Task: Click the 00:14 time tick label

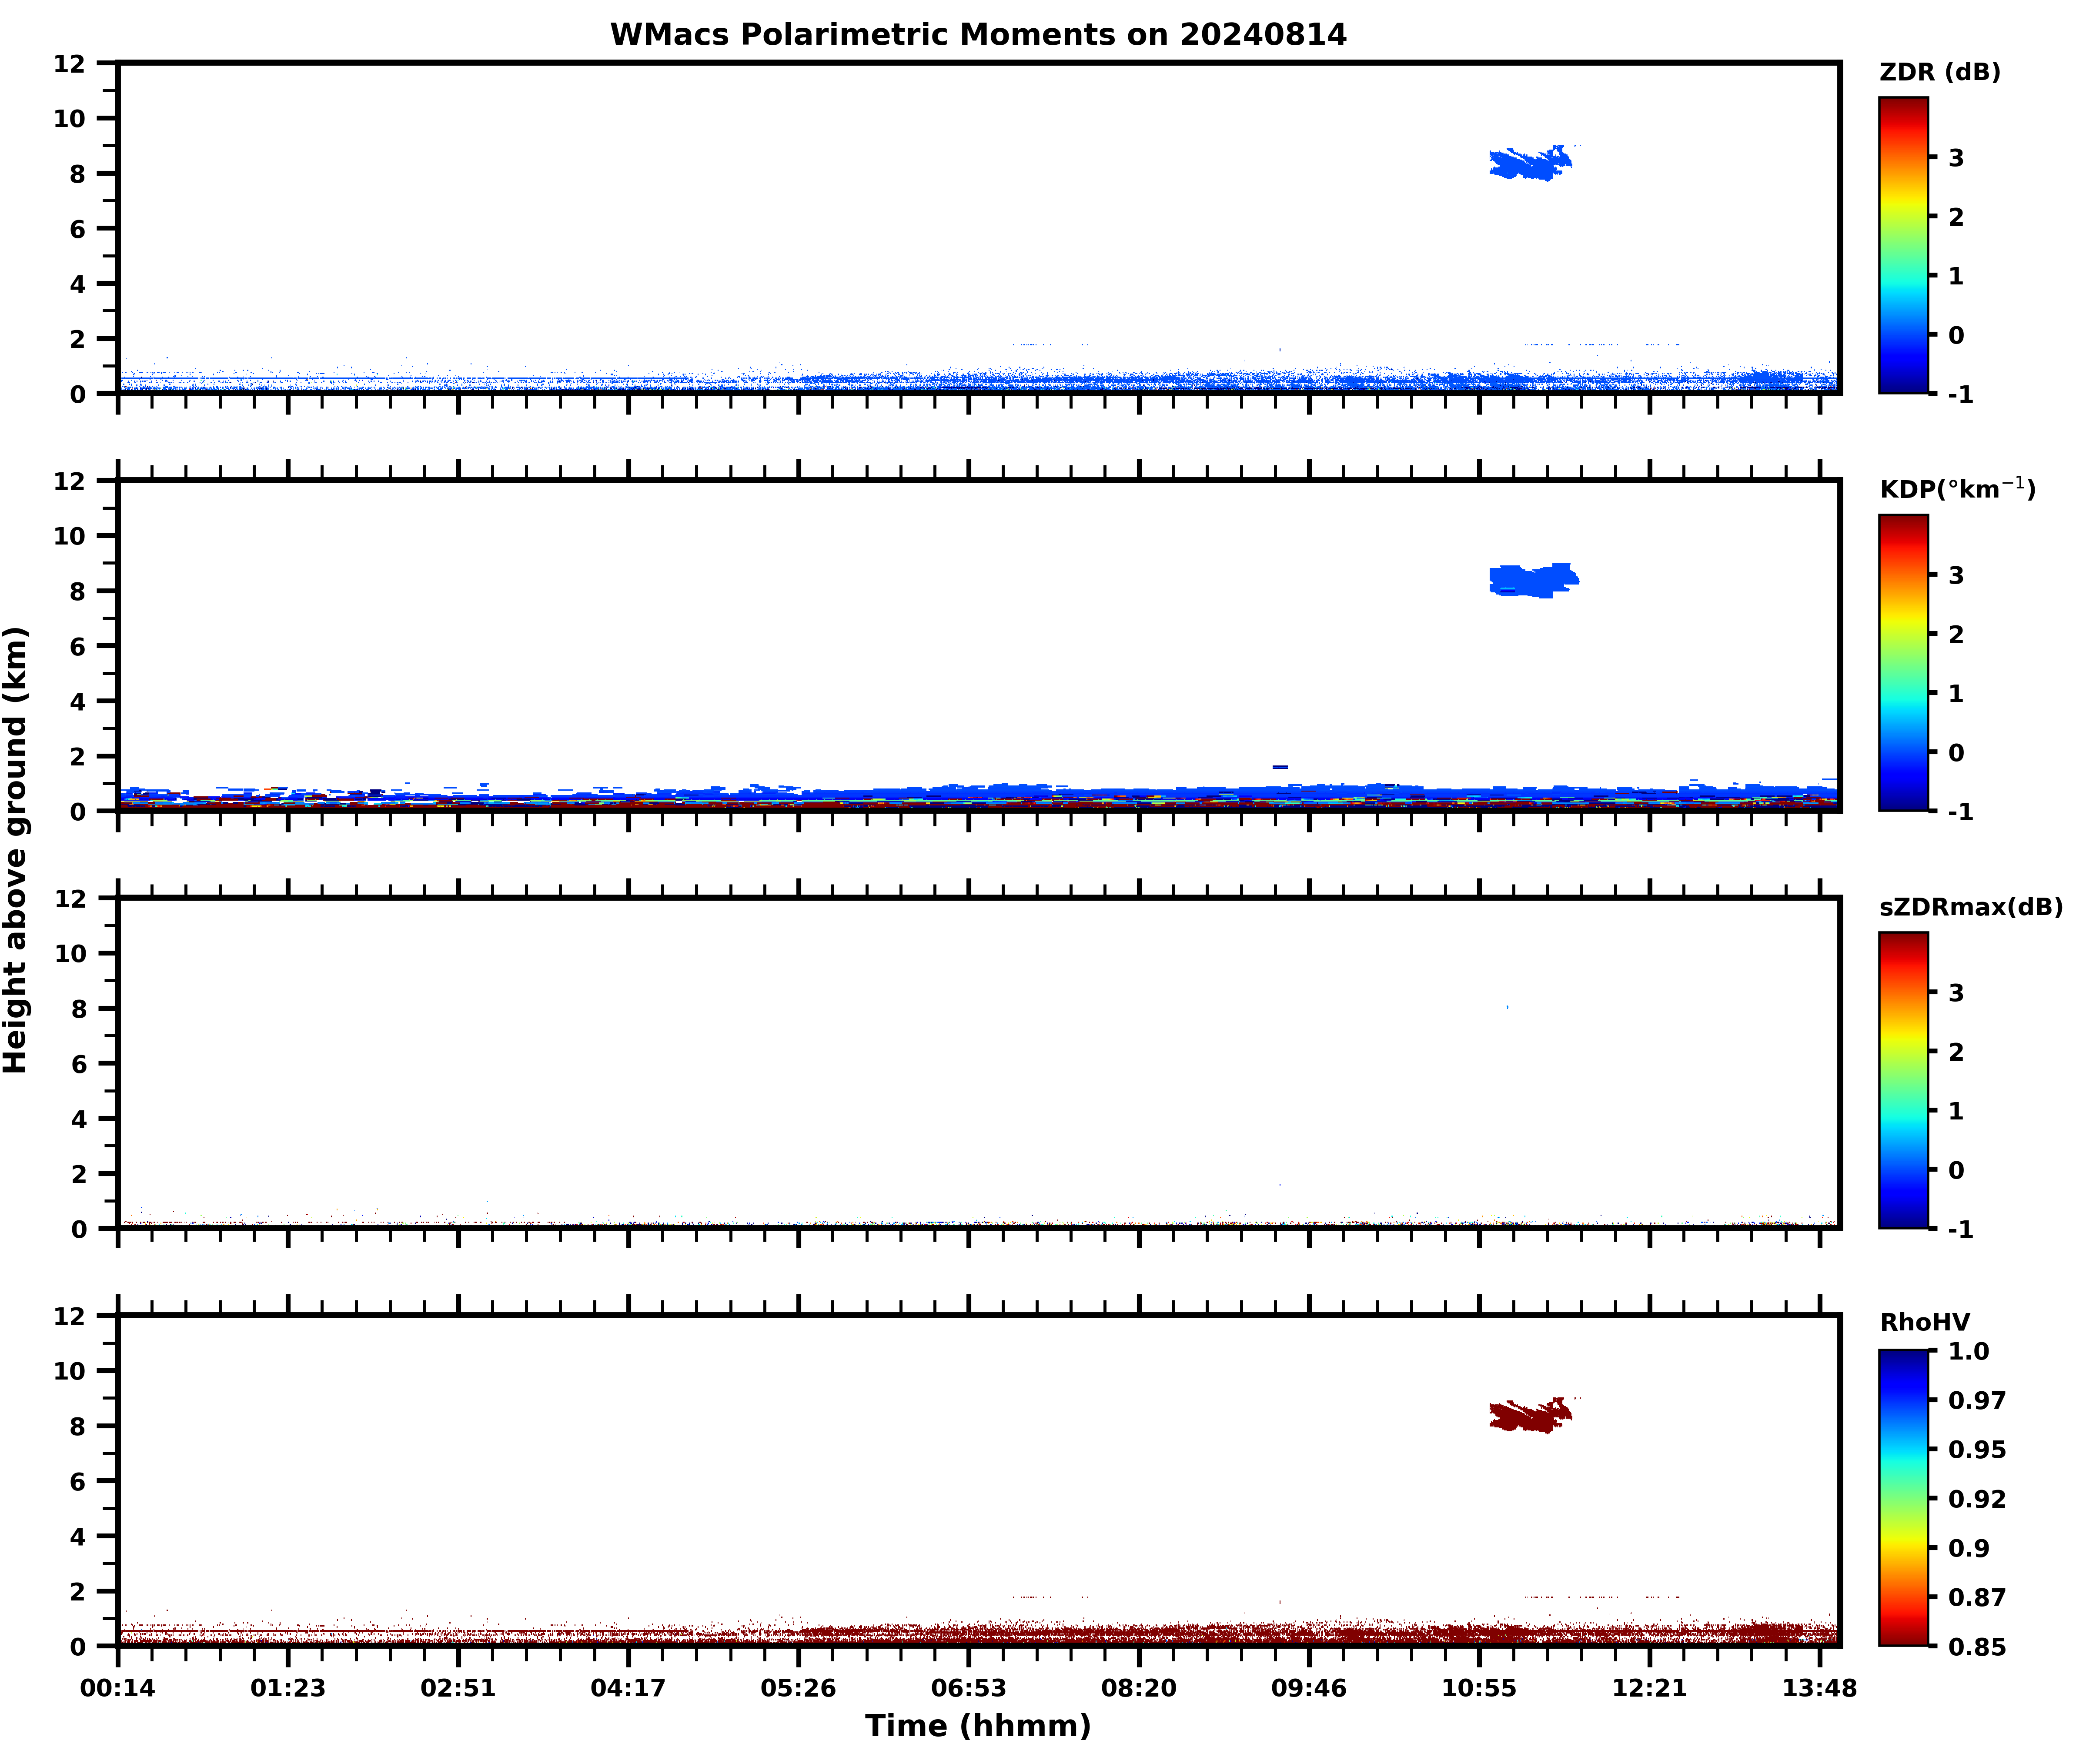Action: [118, 1688]
